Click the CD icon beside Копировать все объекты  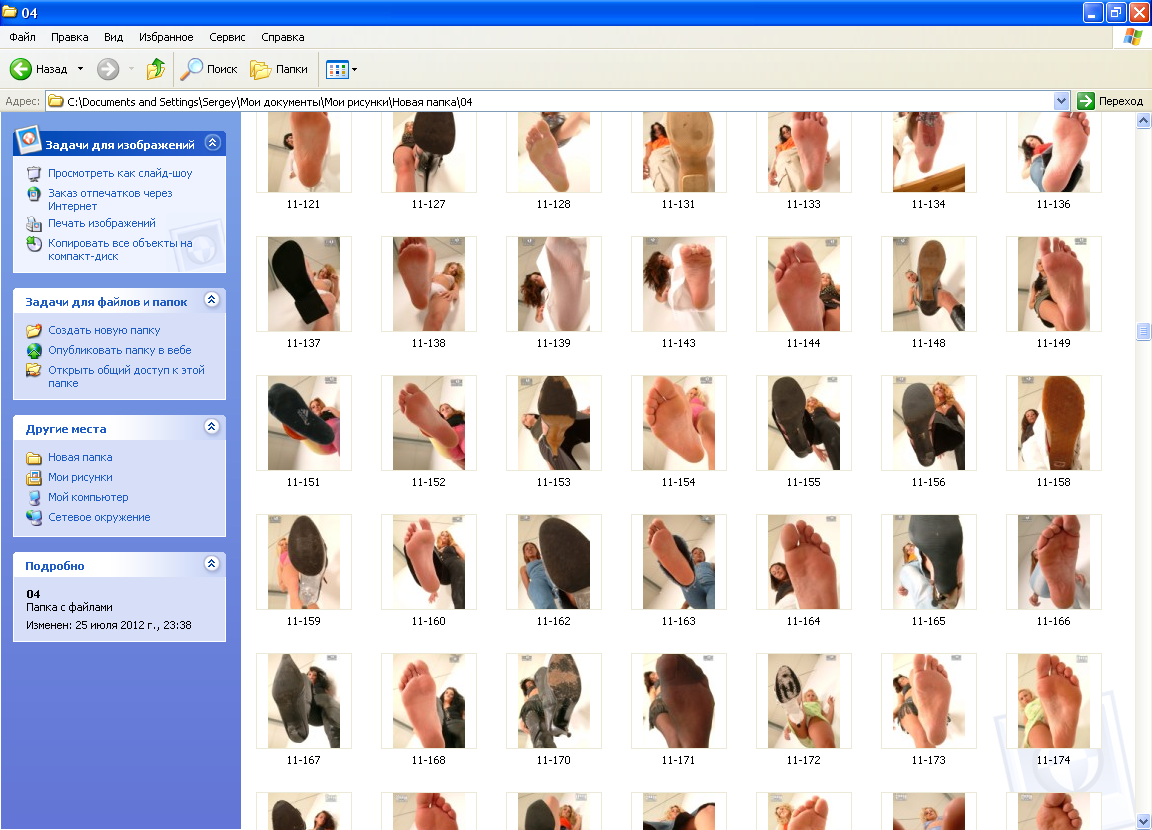coord(34,244)
